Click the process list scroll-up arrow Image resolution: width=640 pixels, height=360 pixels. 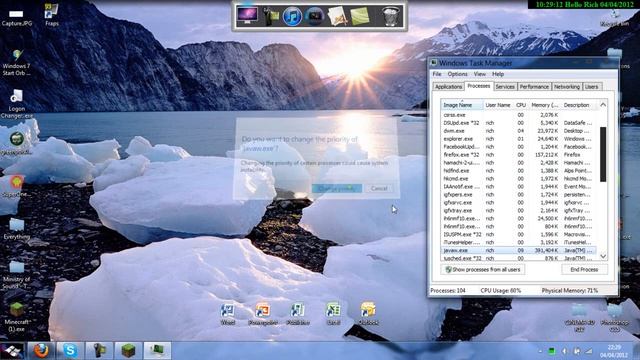(603, 105)
